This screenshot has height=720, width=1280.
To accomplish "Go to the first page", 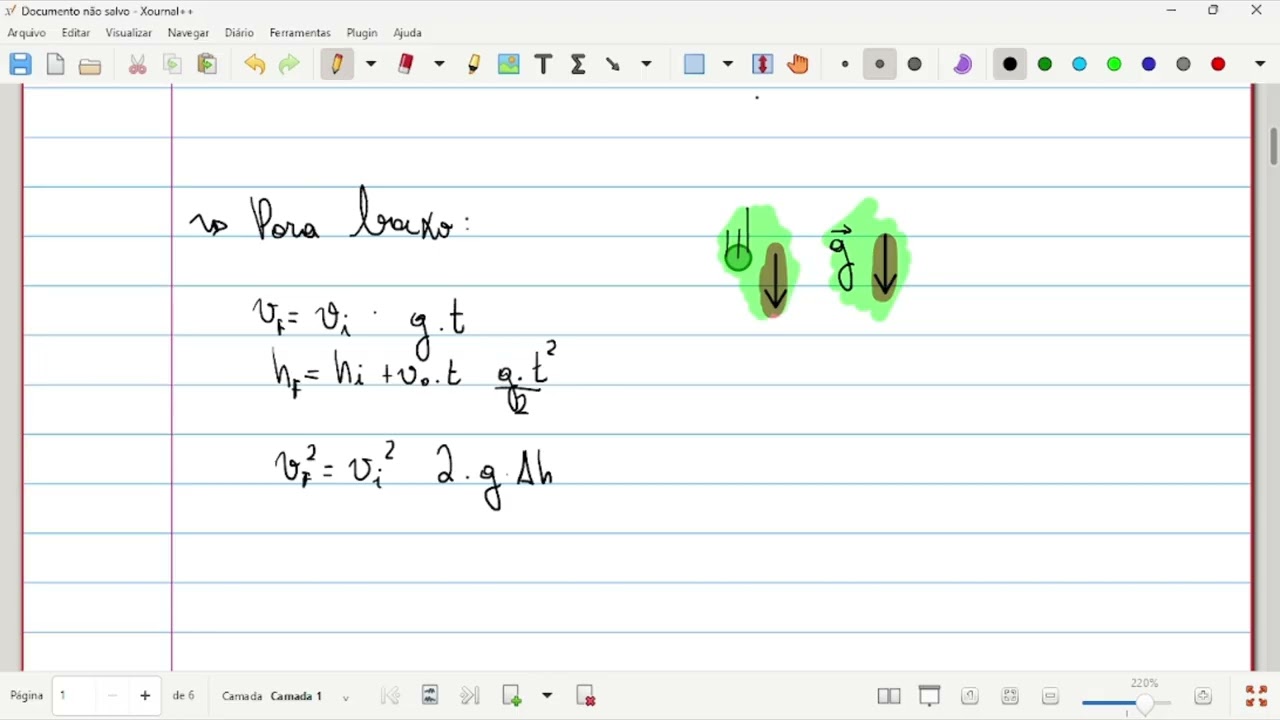I will click(x=391, y=696).
